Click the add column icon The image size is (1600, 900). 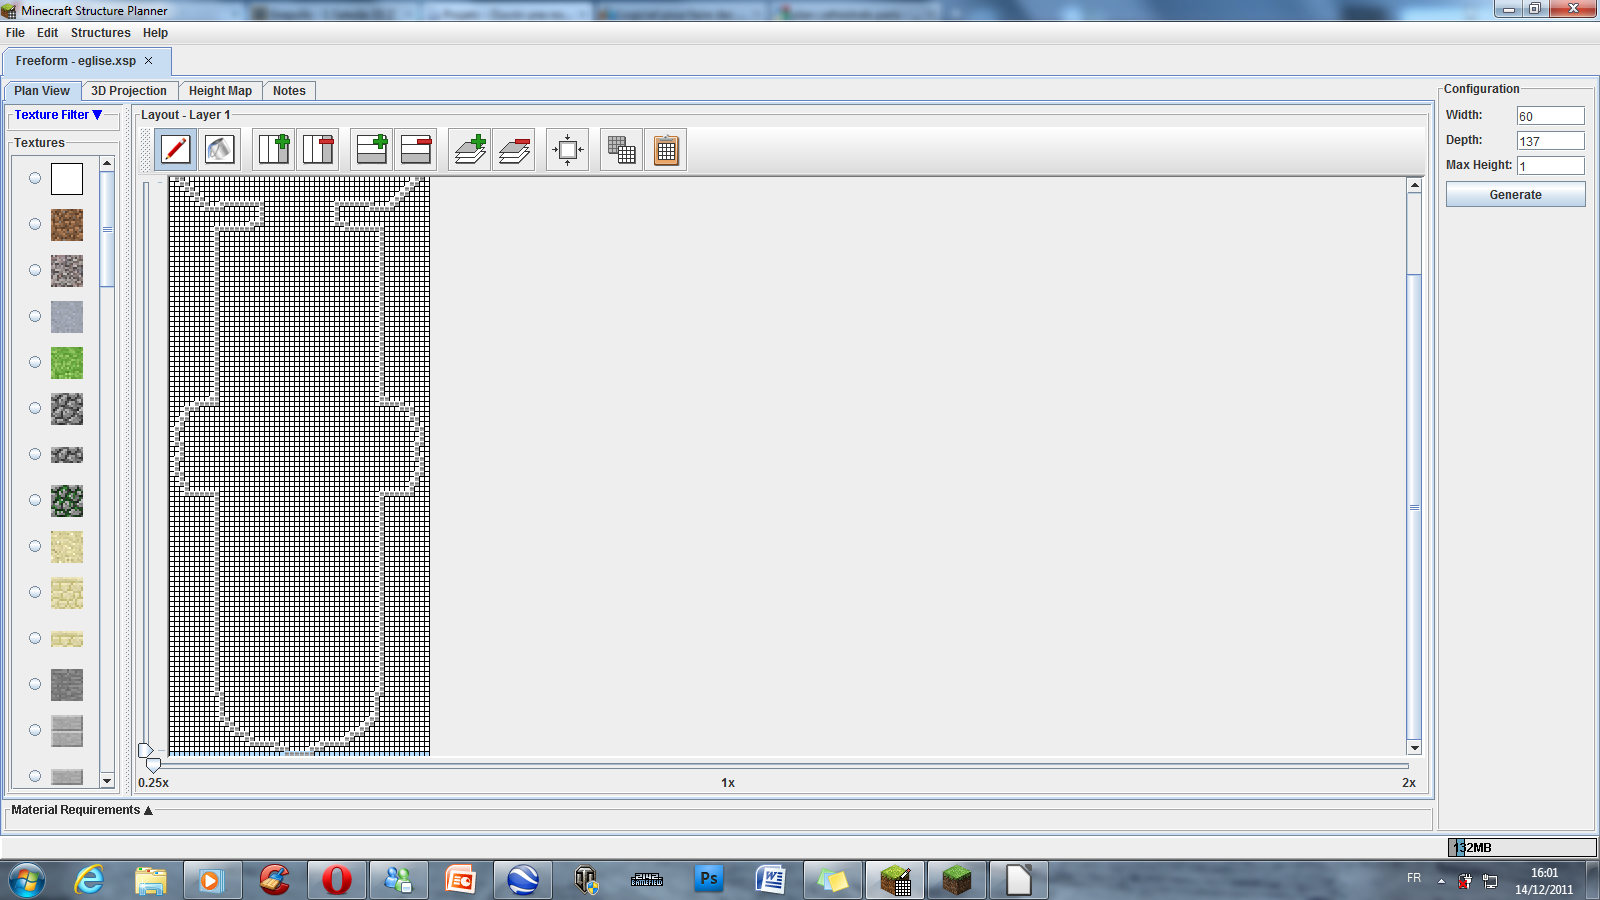click(x=274, y=150)
